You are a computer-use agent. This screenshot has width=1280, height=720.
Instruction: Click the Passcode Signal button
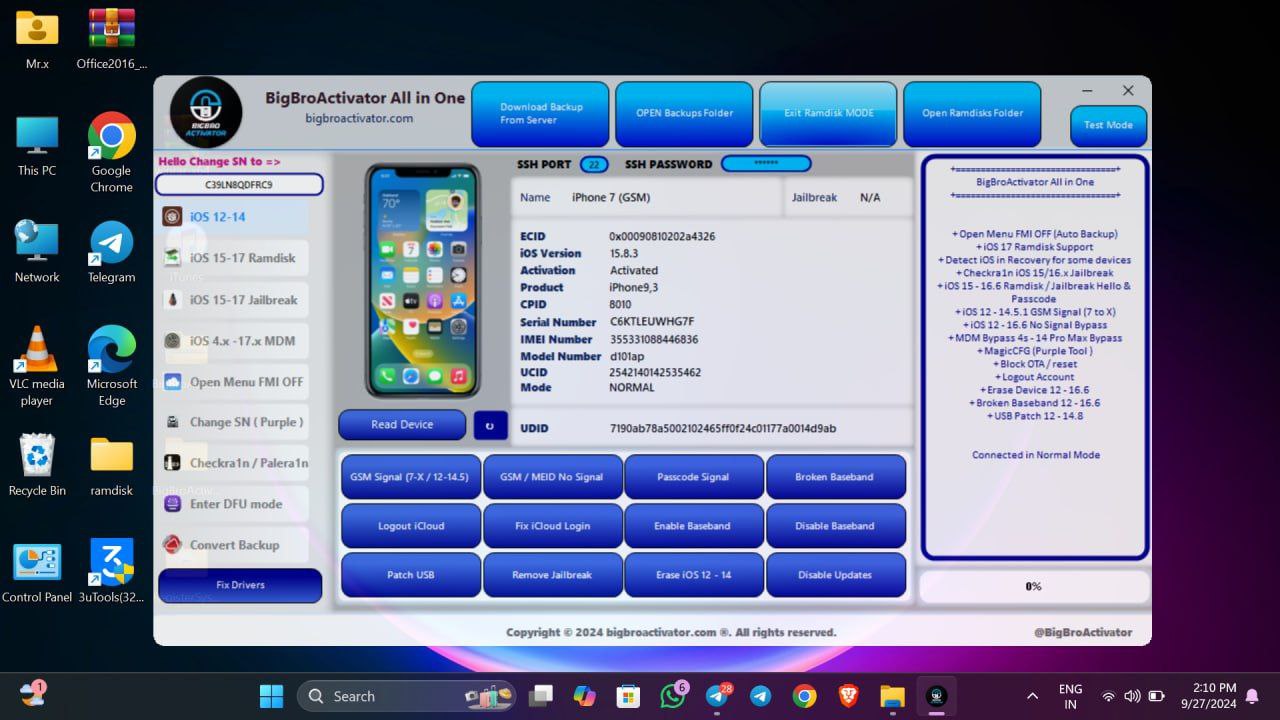[x=694, y=477]
